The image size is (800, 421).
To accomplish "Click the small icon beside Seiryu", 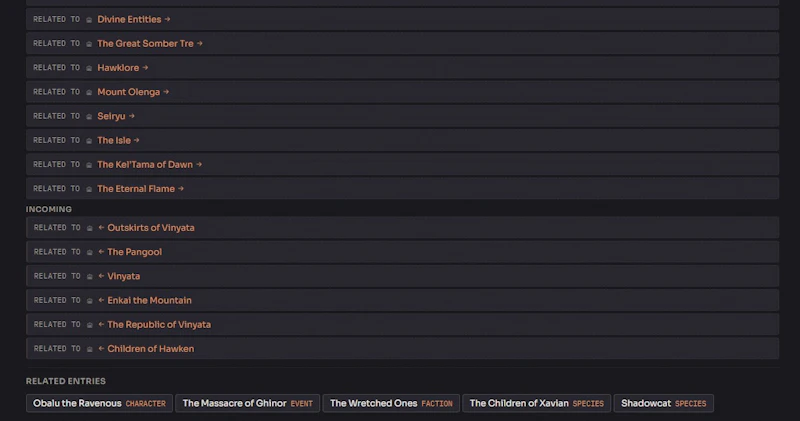I will [89, 117].
